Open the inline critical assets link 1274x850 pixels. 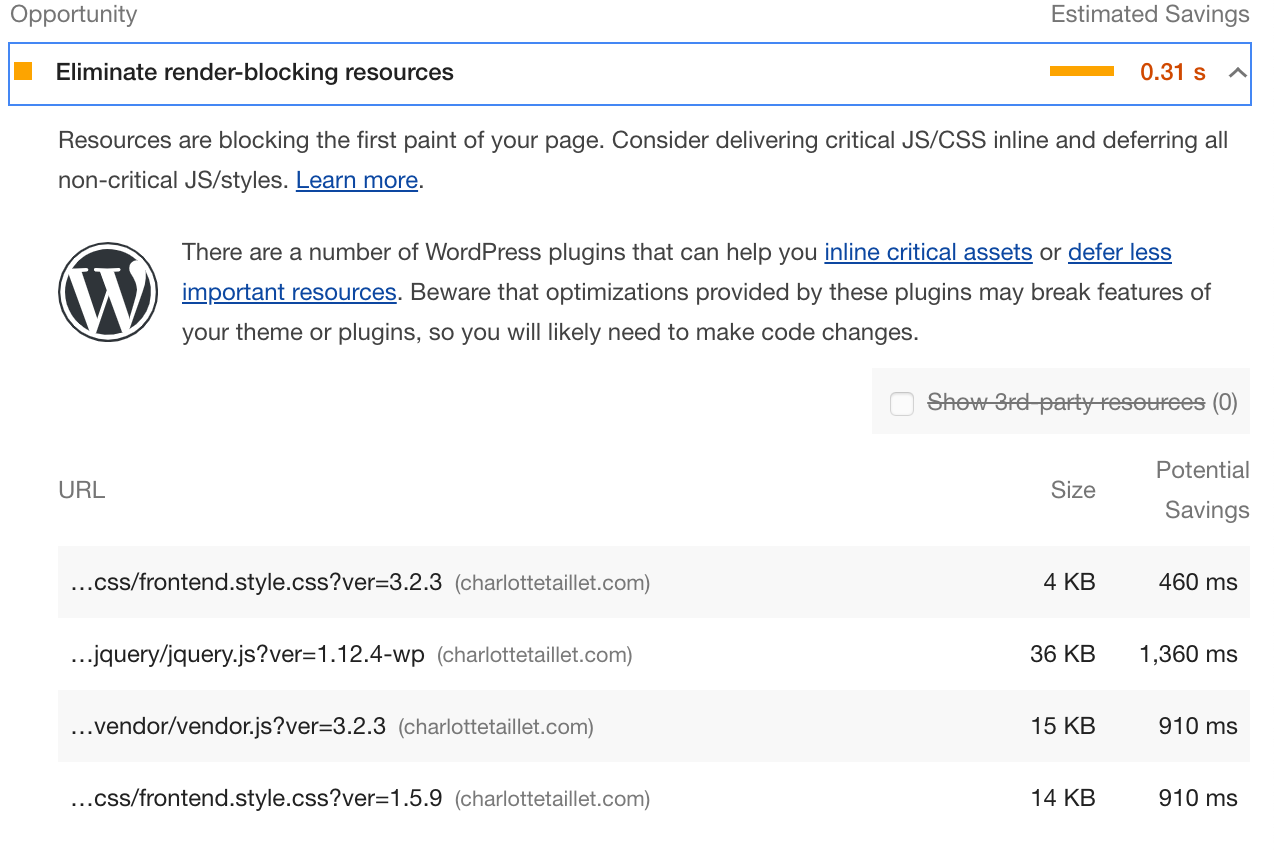[x=928, y=252]
